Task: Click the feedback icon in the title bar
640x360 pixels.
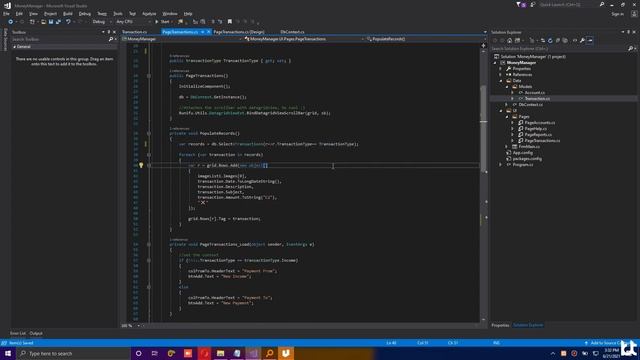Action: click(x=533, y=5)
